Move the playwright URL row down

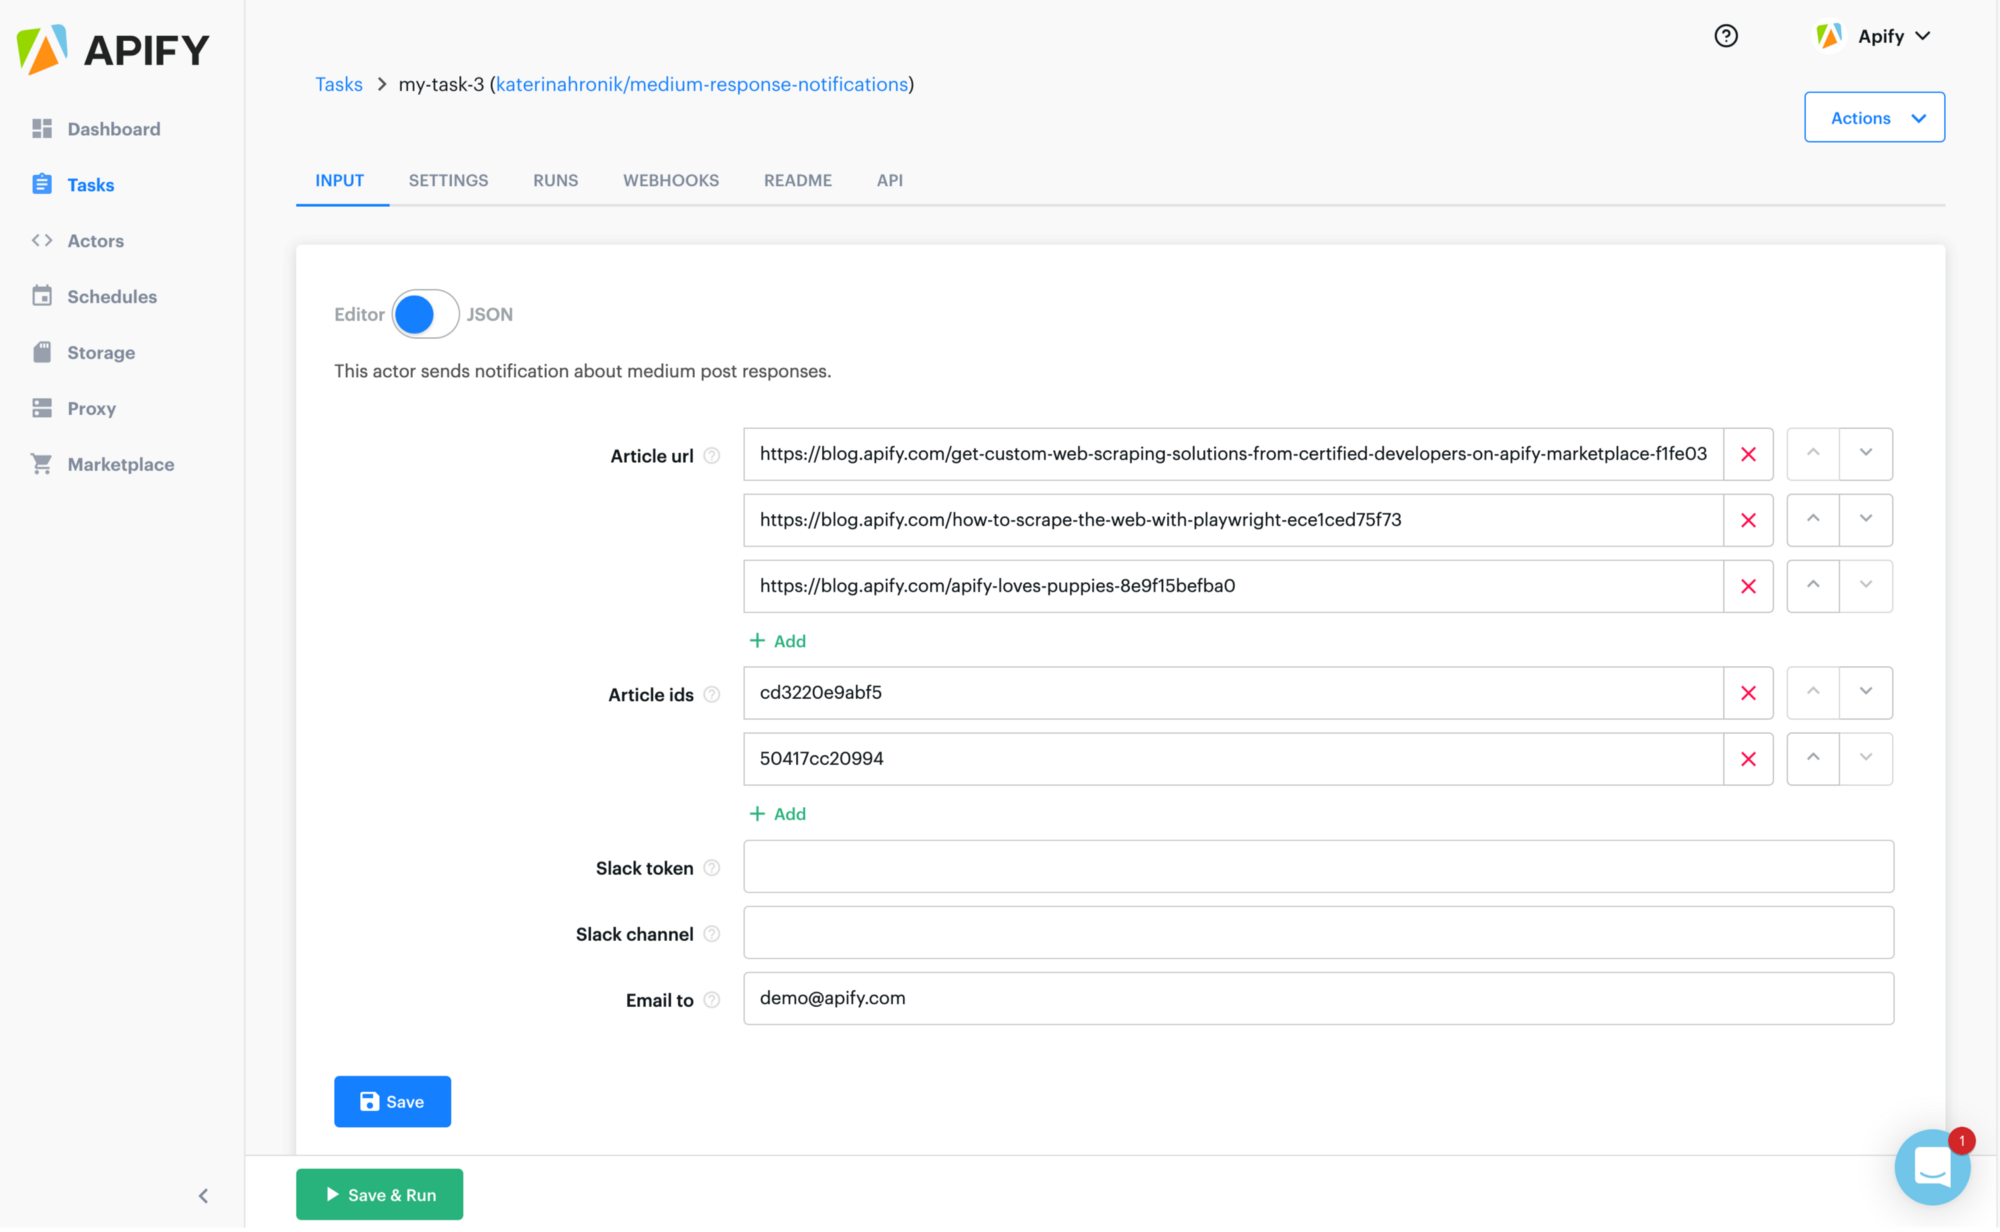[x=1866, y=520]
